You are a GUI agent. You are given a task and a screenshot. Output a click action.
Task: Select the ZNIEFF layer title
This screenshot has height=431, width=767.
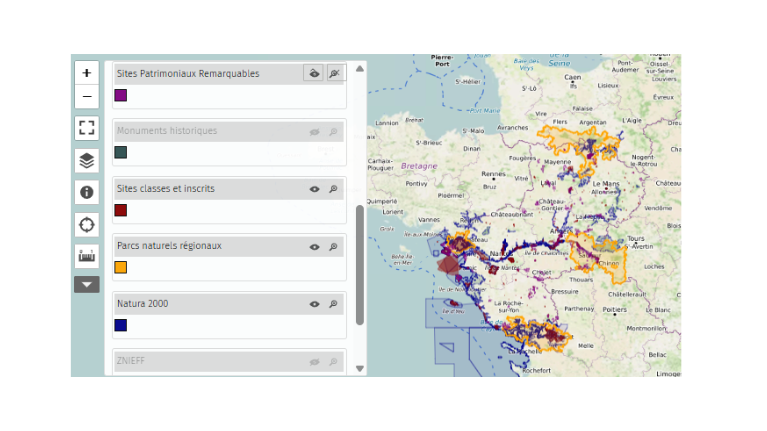pyautogui.click(x=131, y=361)
